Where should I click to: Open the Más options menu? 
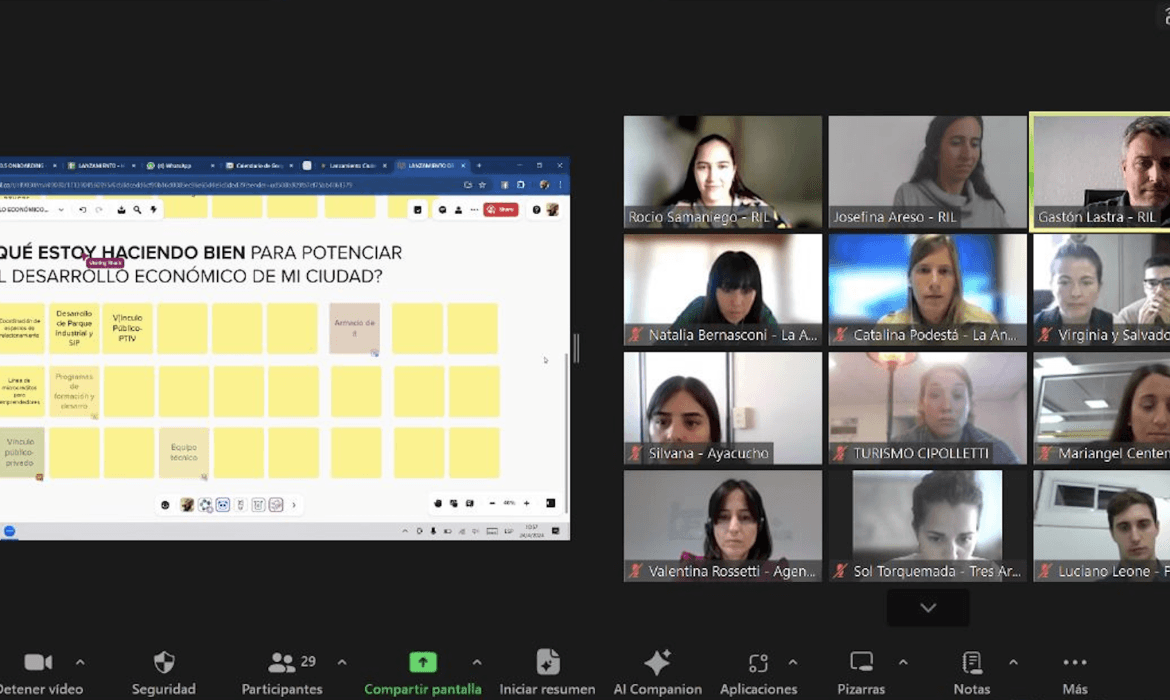(x=1075, y=662)
